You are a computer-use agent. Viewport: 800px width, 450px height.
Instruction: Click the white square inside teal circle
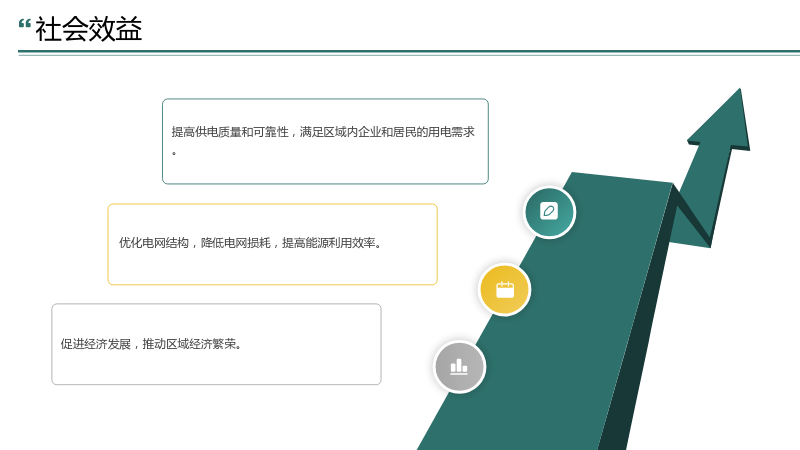point(549,211)
